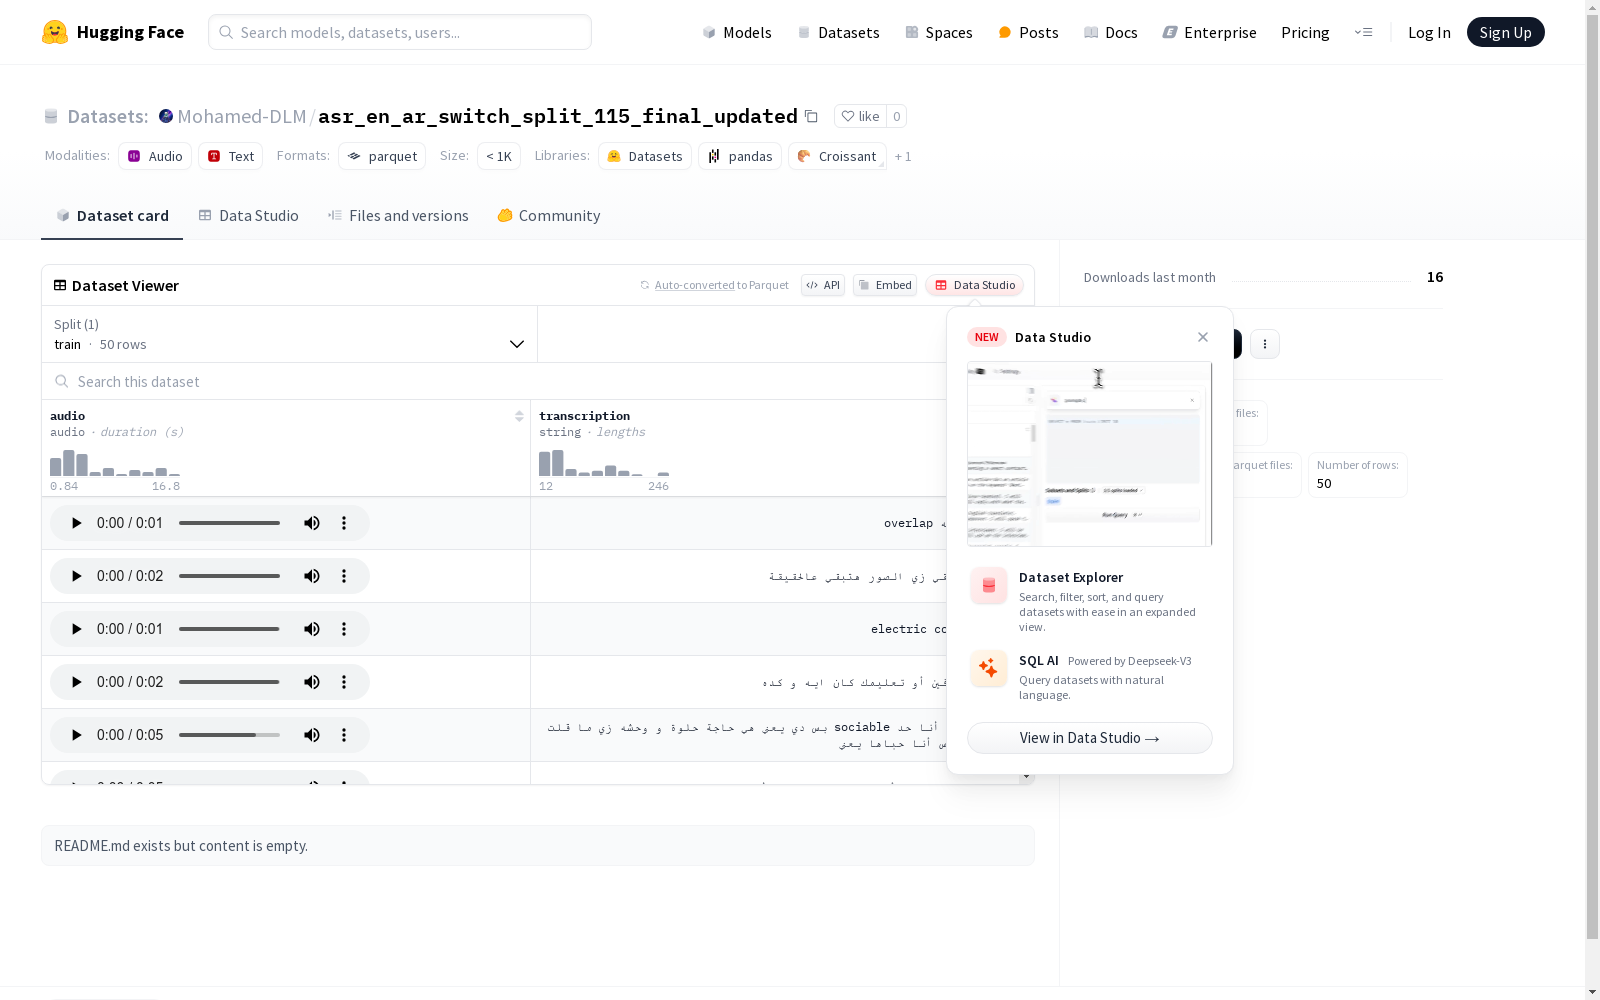Click the Embed button
This screenshot has height=1000, width=1600.
click(x=885, y=285)
